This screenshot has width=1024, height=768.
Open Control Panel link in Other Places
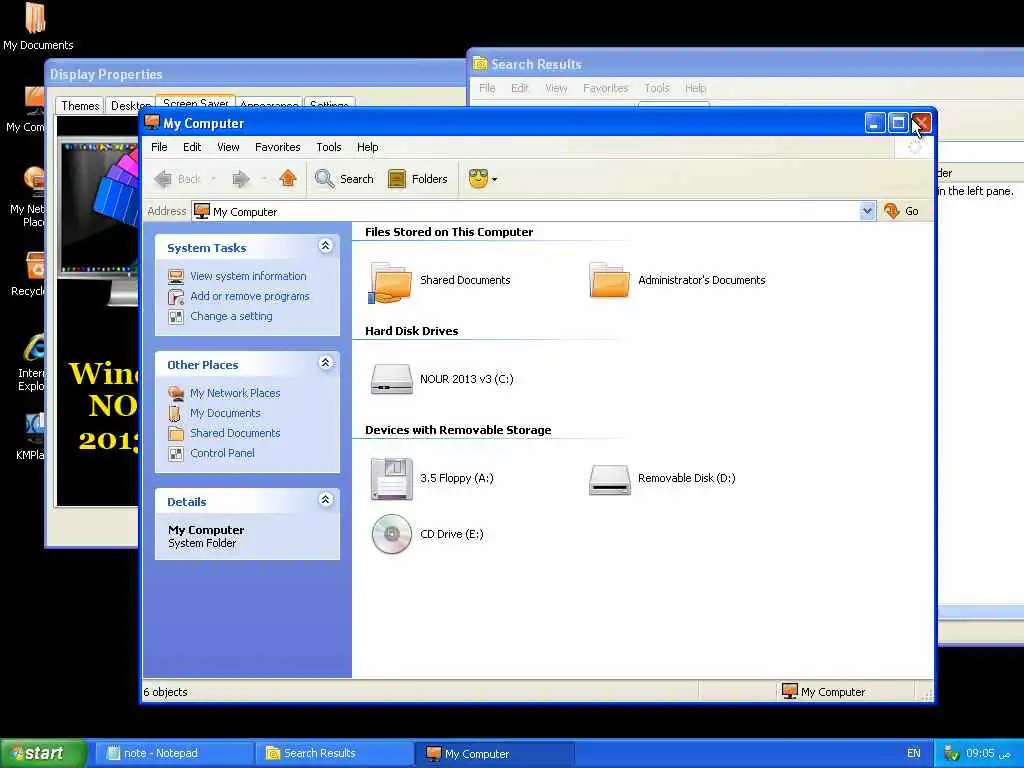pos(222,453)
